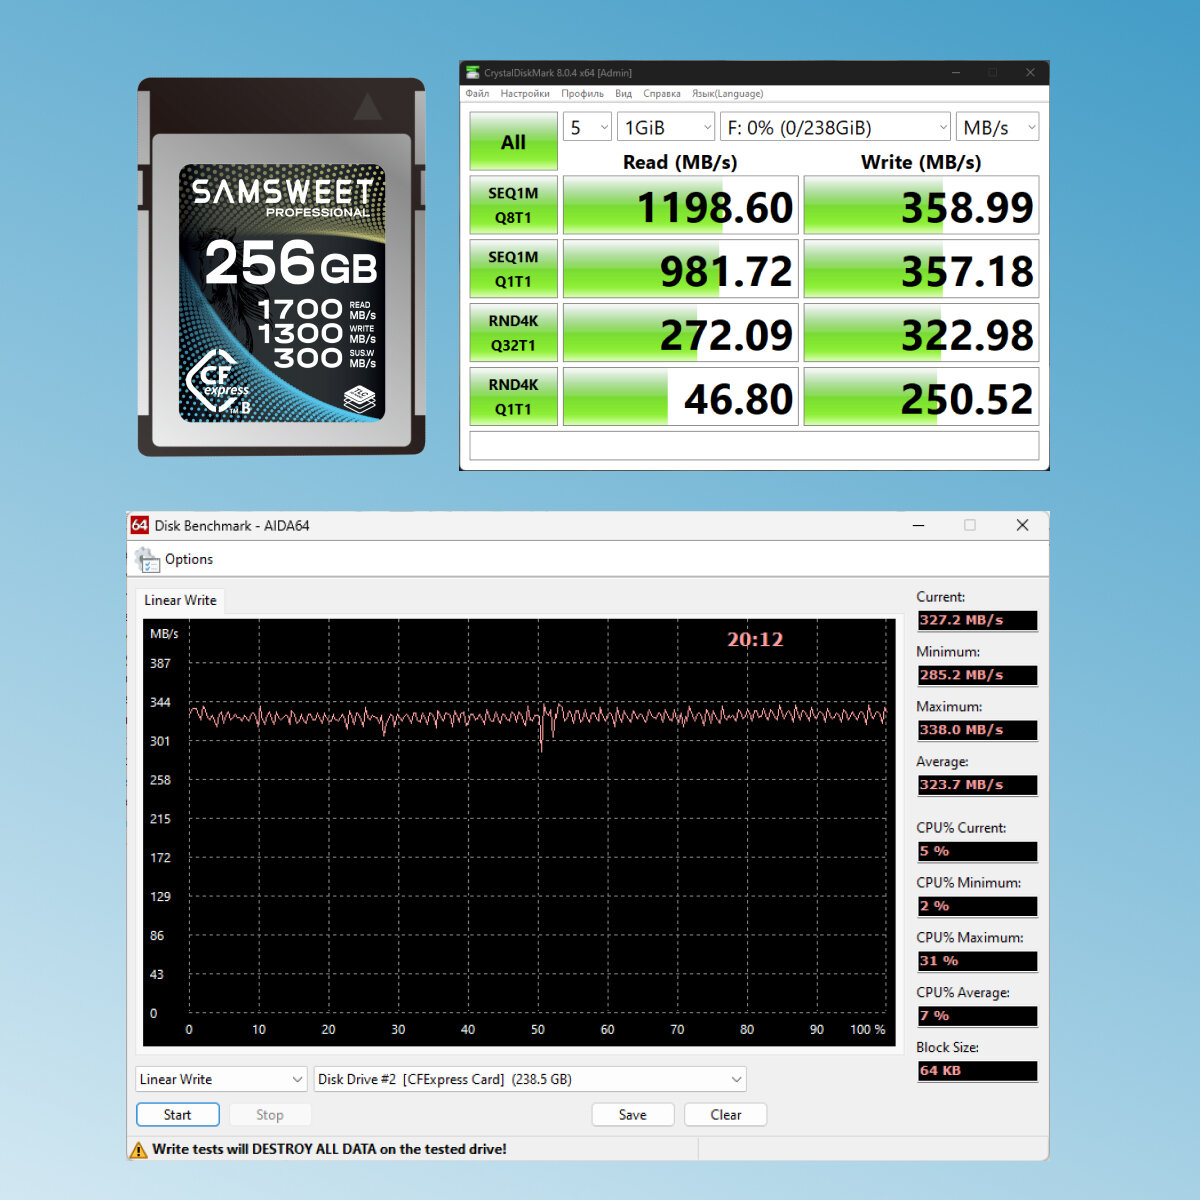
Task: Open the Options menu in AIDA64
Action: tap(189, 559)
